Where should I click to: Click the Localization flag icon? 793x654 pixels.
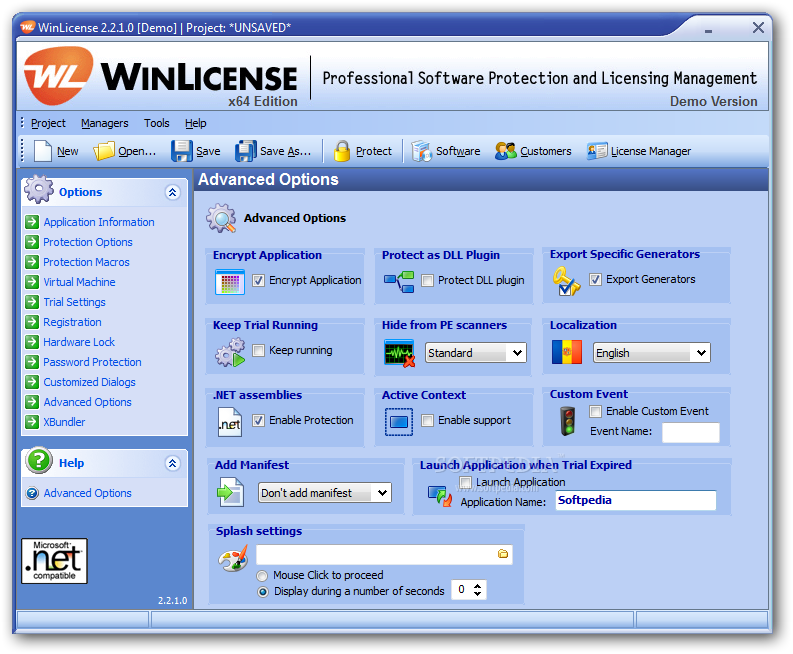click(566, 352)
